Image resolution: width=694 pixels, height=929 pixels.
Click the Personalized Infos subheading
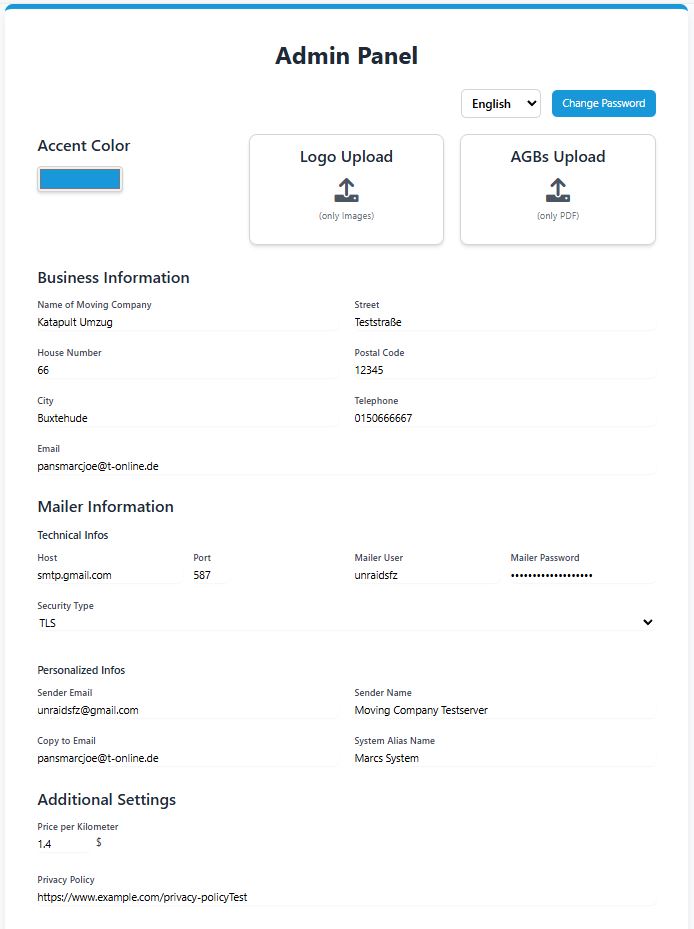tap(81, 670)
